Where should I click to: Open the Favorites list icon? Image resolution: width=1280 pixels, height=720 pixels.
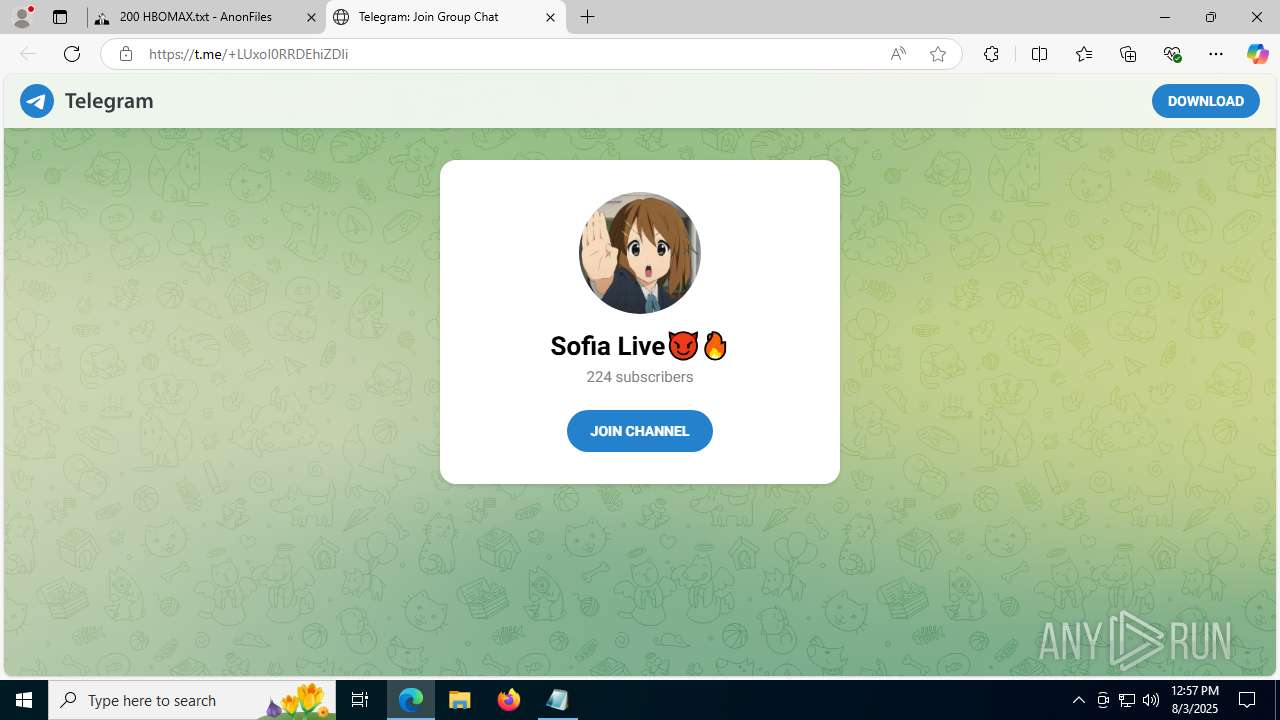tap(1084, 54)
